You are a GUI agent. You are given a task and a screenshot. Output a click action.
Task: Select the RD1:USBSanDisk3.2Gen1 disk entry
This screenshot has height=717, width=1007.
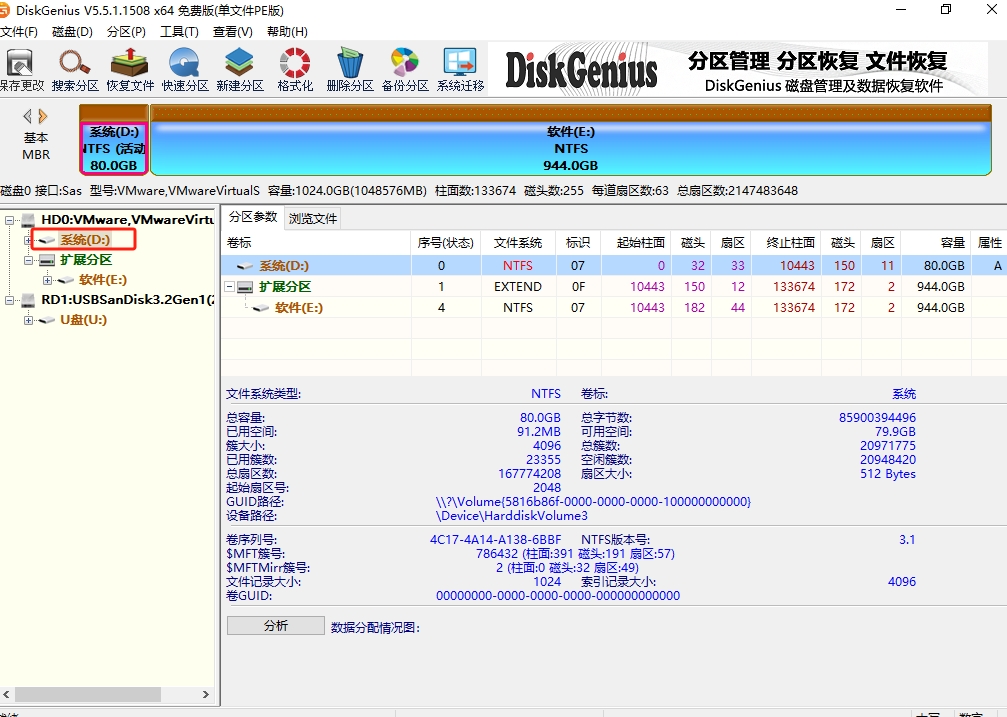(127, 299)
